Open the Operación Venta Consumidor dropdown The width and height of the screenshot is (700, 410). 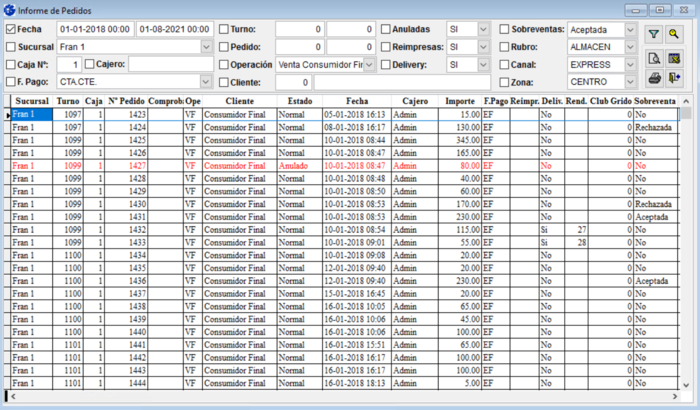[x=369, y=65]
